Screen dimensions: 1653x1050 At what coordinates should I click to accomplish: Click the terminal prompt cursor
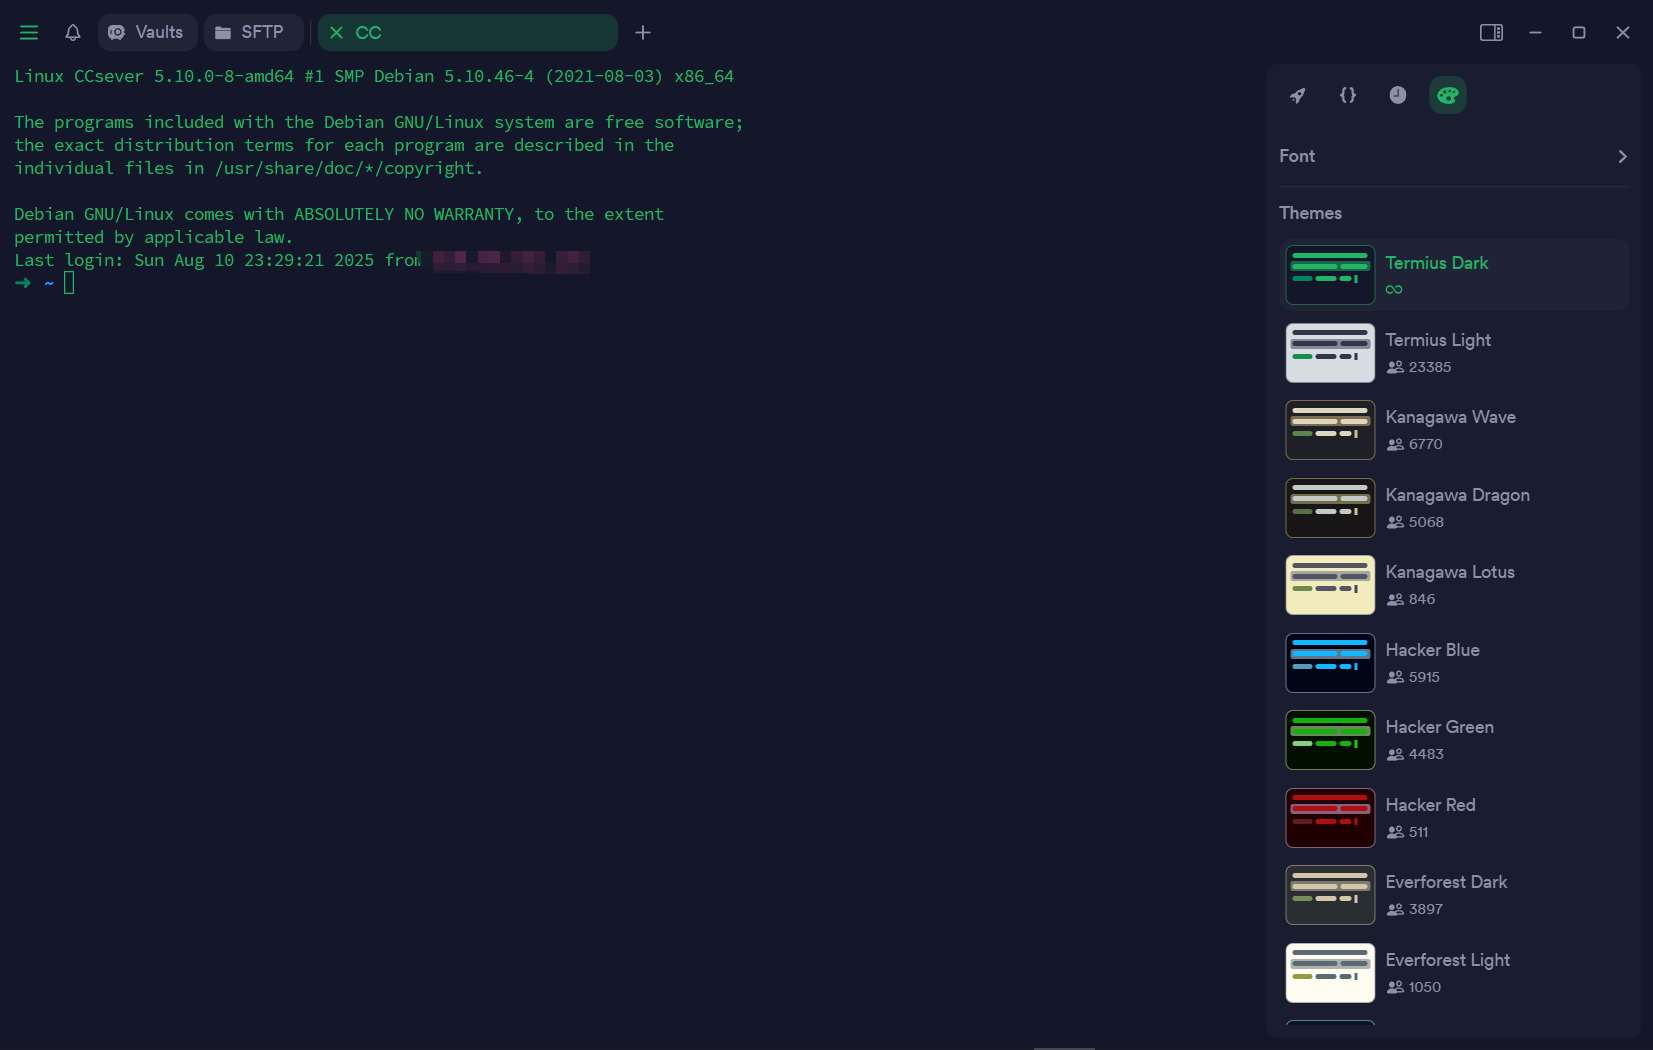coord(69,283)
